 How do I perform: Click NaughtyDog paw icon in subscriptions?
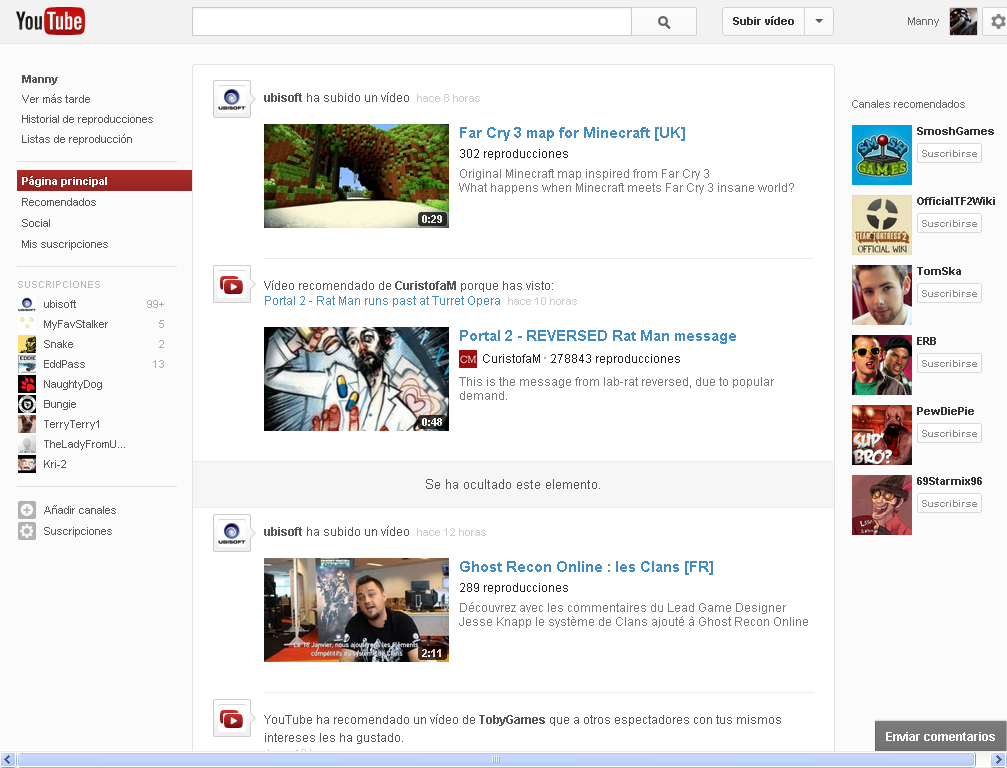click(27, 384)
